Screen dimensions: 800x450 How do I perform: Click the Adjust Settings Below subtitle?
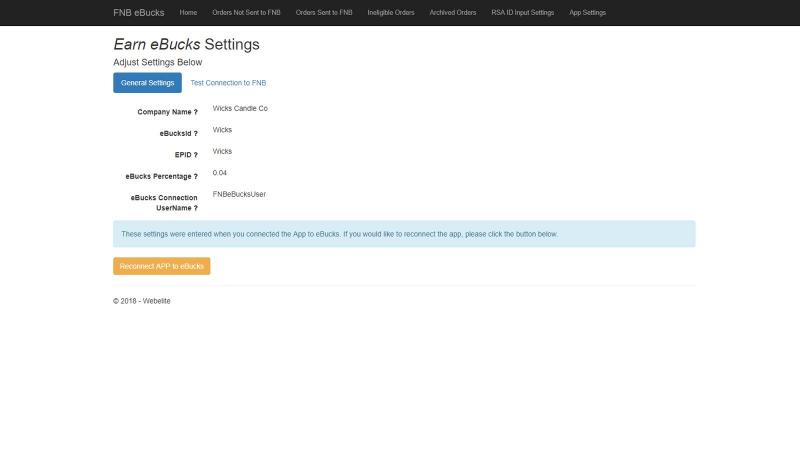click(158, 62)
